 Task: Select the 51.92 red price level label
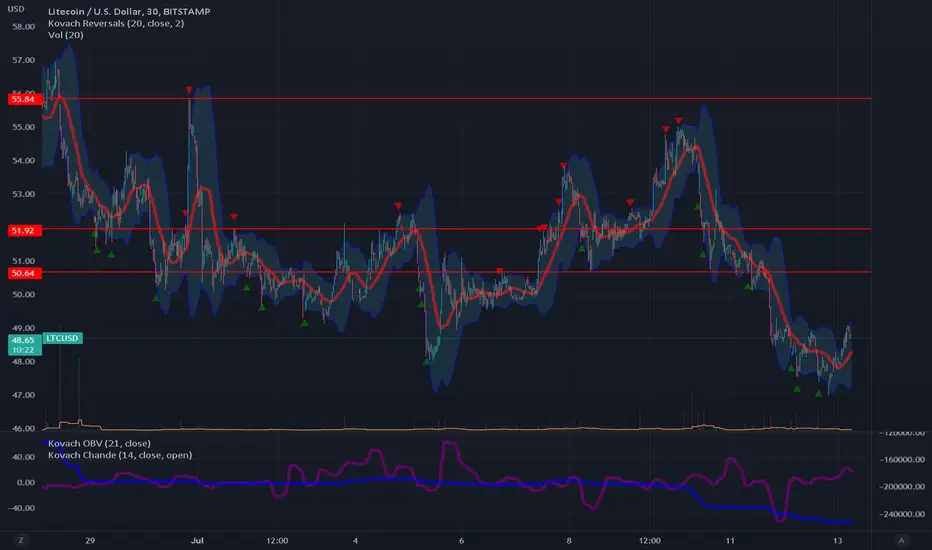pos(24,231)
